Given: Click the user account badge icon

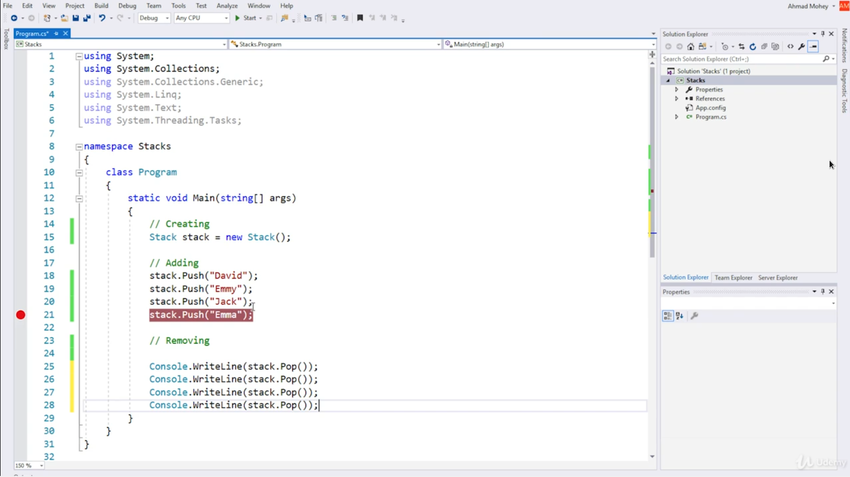Looking at the screenshot, I should coord(844,6).
